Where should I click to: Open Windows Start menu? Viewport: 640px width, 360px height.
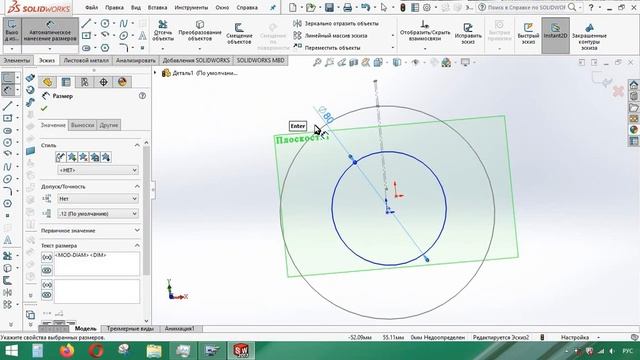11,351
